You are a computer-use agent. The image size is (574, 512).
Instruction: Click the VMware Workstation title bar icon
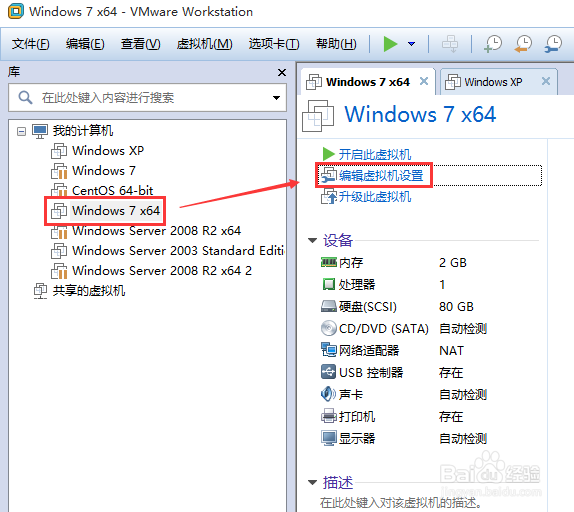[16, 11]
